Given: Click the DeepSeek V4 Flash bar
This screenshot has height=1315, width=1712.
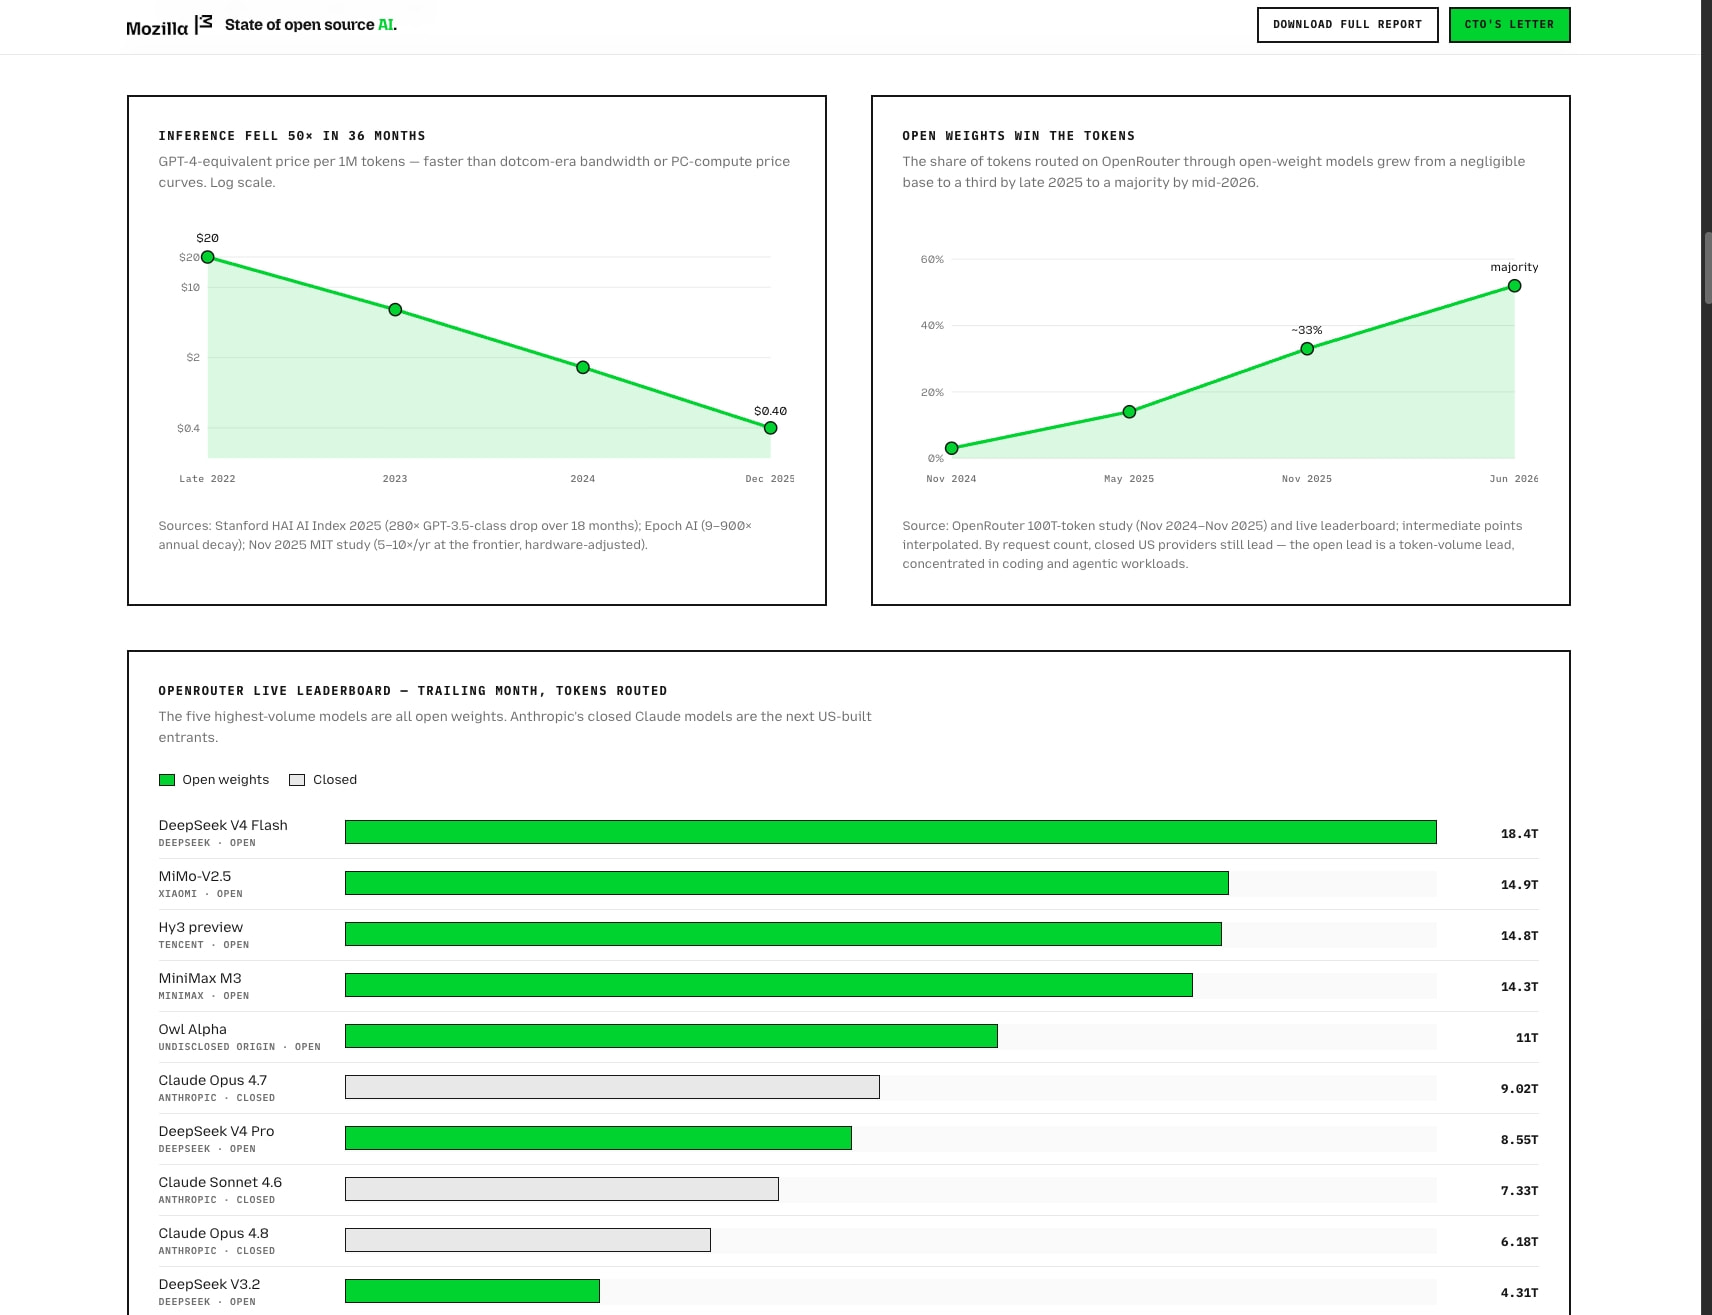Looking at the screenshot, I should 891,832.
